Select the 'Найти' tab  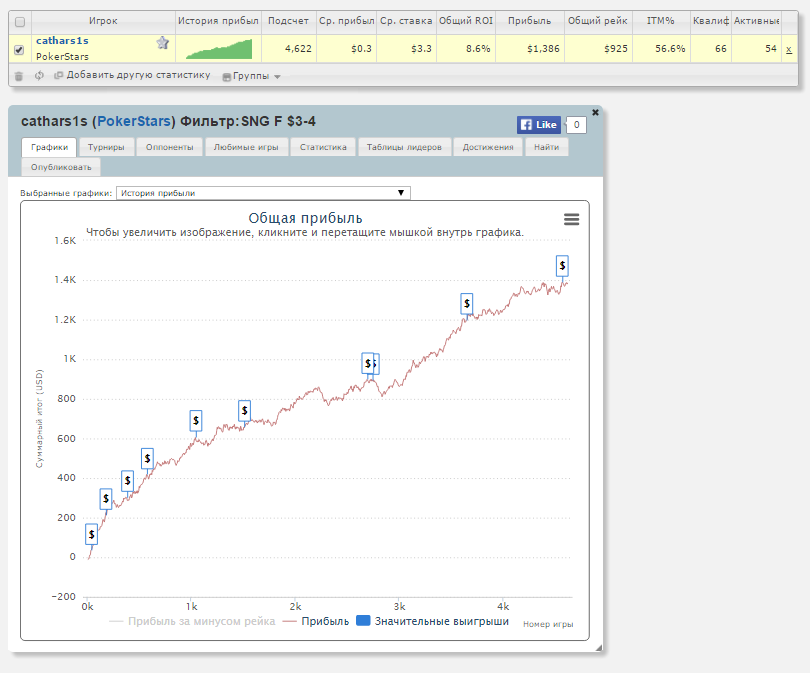[547, 147]
